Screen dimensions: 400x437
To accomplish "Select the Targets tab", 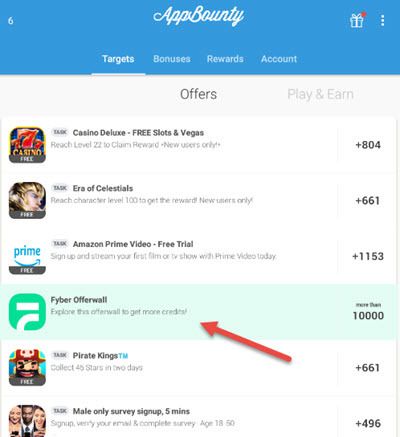I will 118,59.
